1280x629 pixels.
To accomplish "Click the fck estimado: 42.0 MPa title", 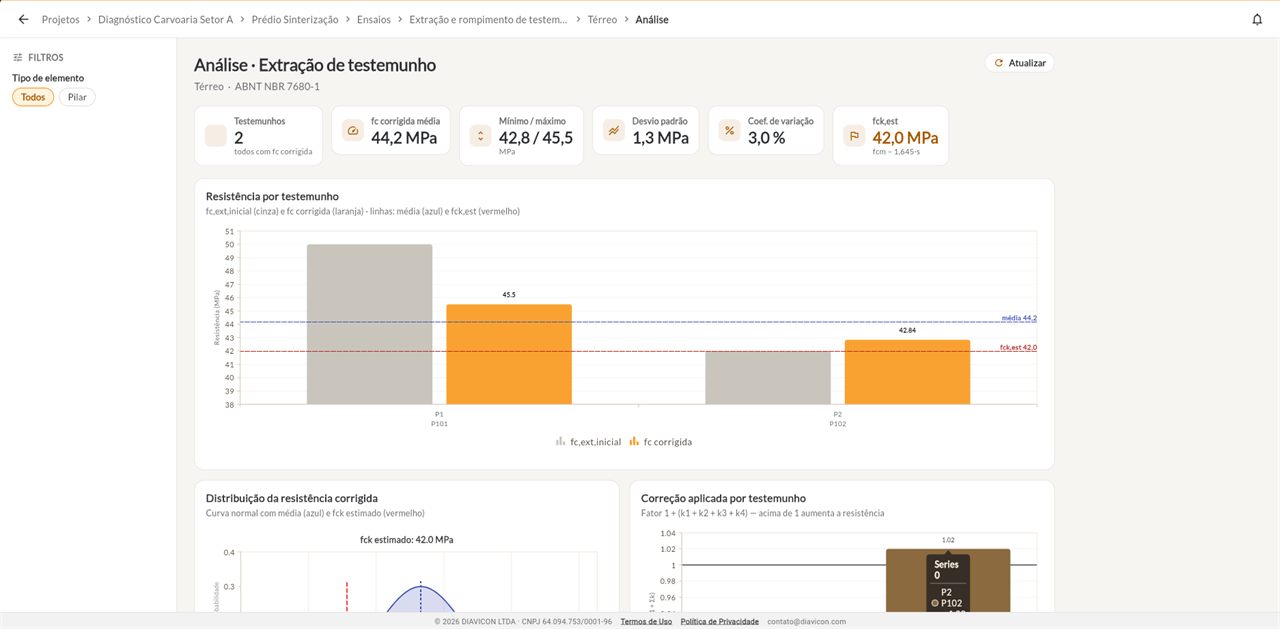I will click(x=407, y=540).
